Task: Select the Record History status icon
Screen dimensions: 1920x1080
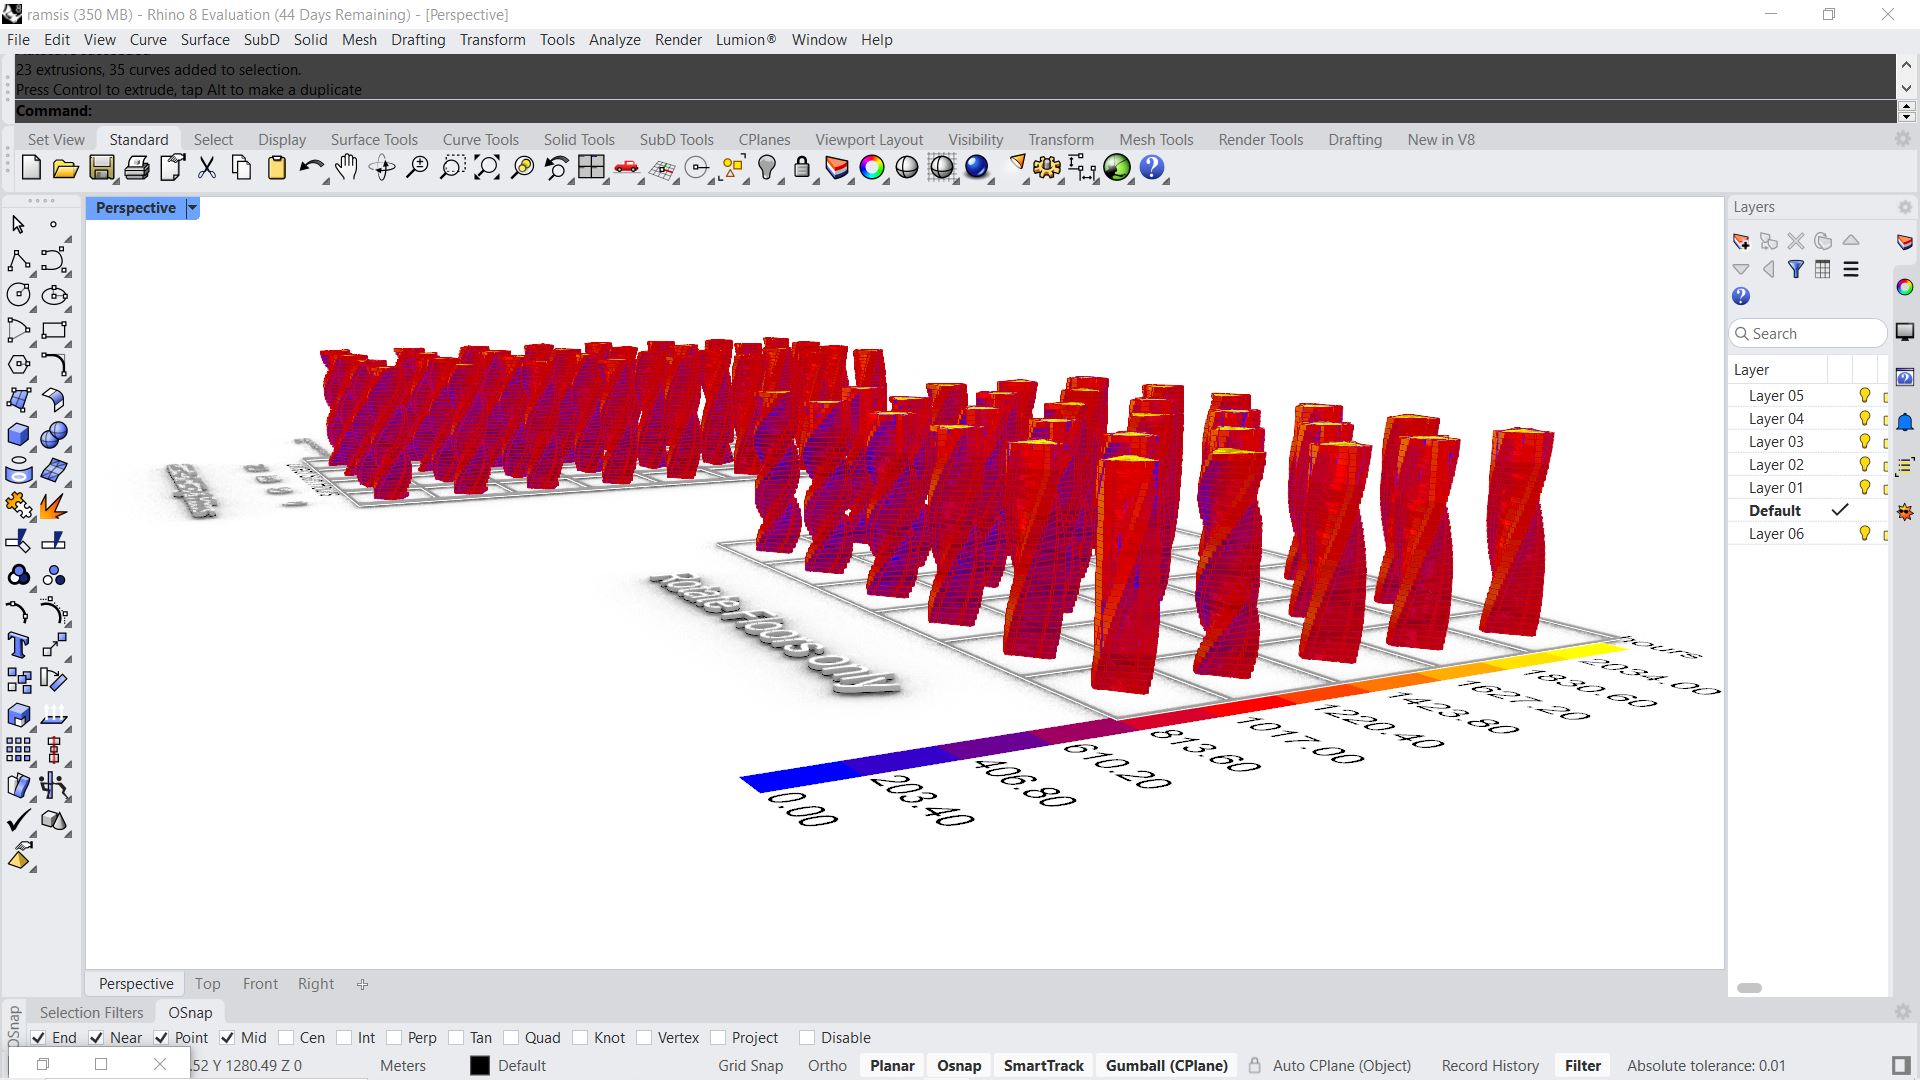Action: tap(1489, 1064)
